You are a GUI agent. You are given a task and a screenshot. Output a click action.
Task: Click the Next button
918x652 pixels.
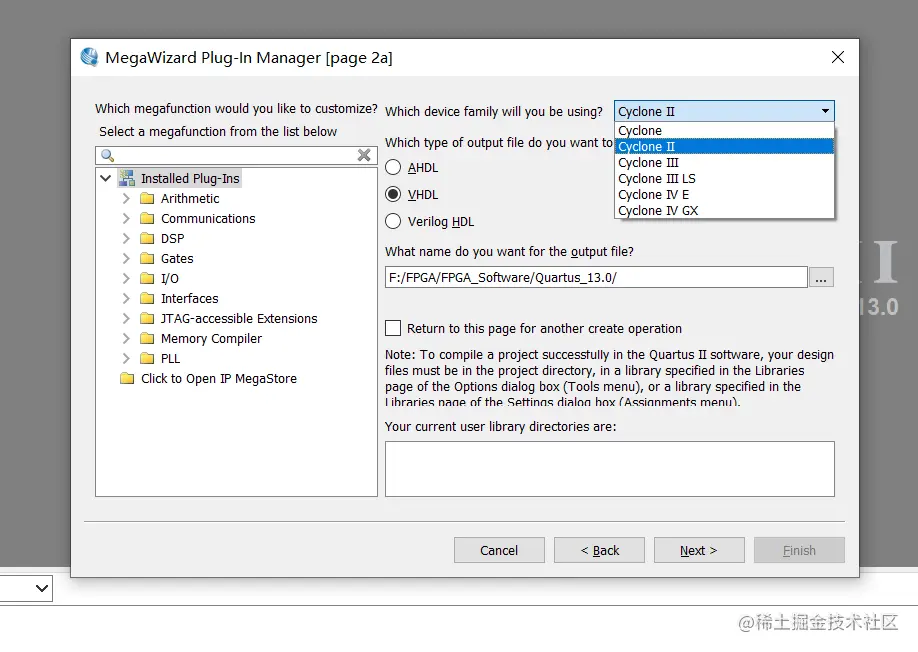tap(698, 550)
